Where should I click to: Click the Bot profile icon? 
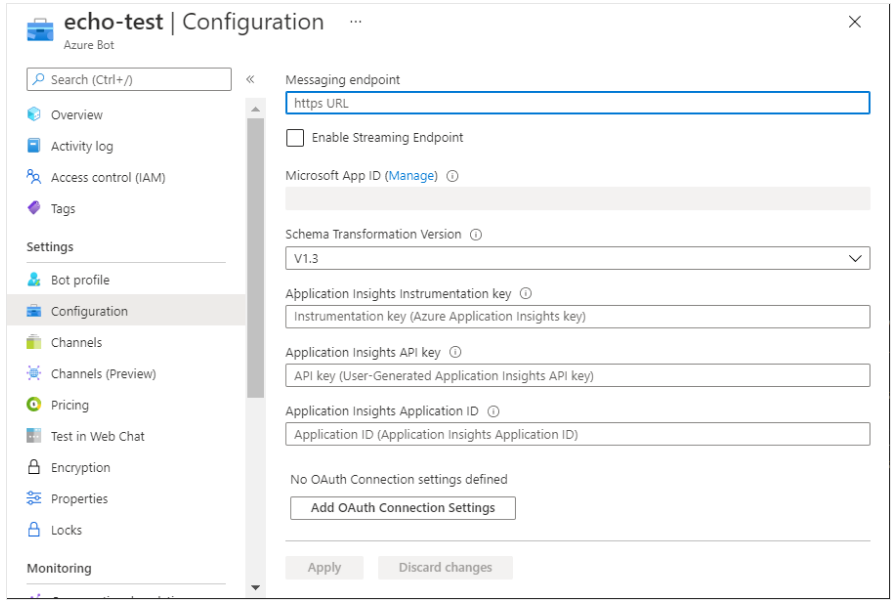point(35,280)
